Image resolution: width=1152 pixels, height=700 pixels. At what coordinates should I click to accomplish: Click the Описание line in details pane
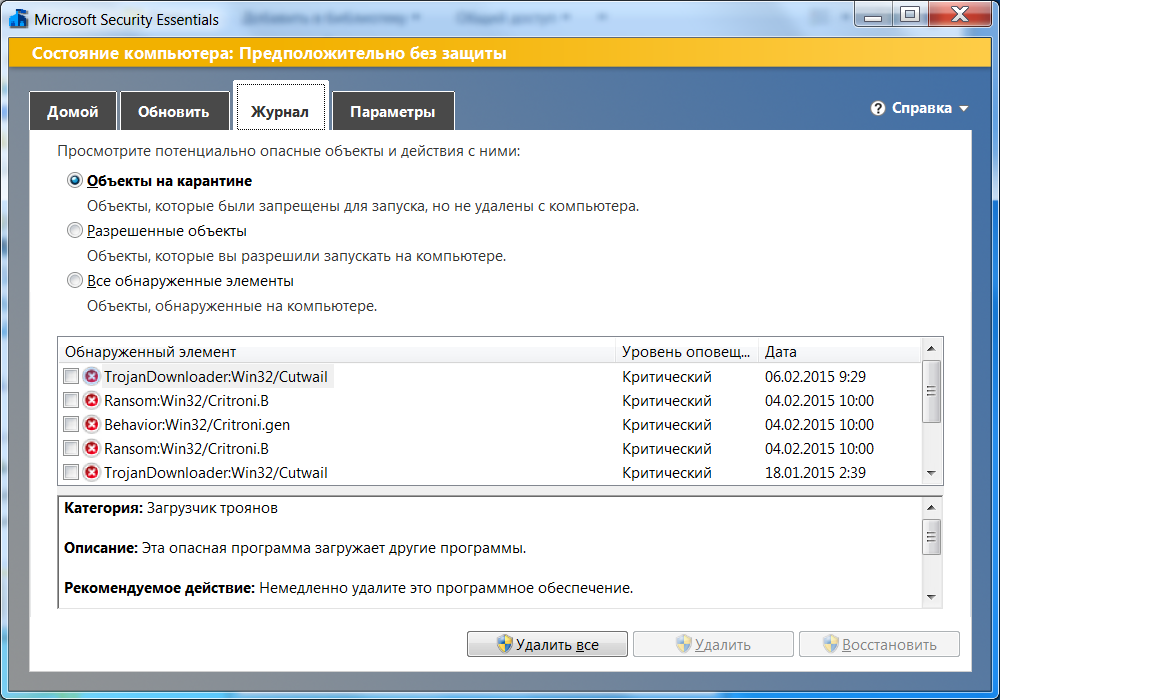295,548
